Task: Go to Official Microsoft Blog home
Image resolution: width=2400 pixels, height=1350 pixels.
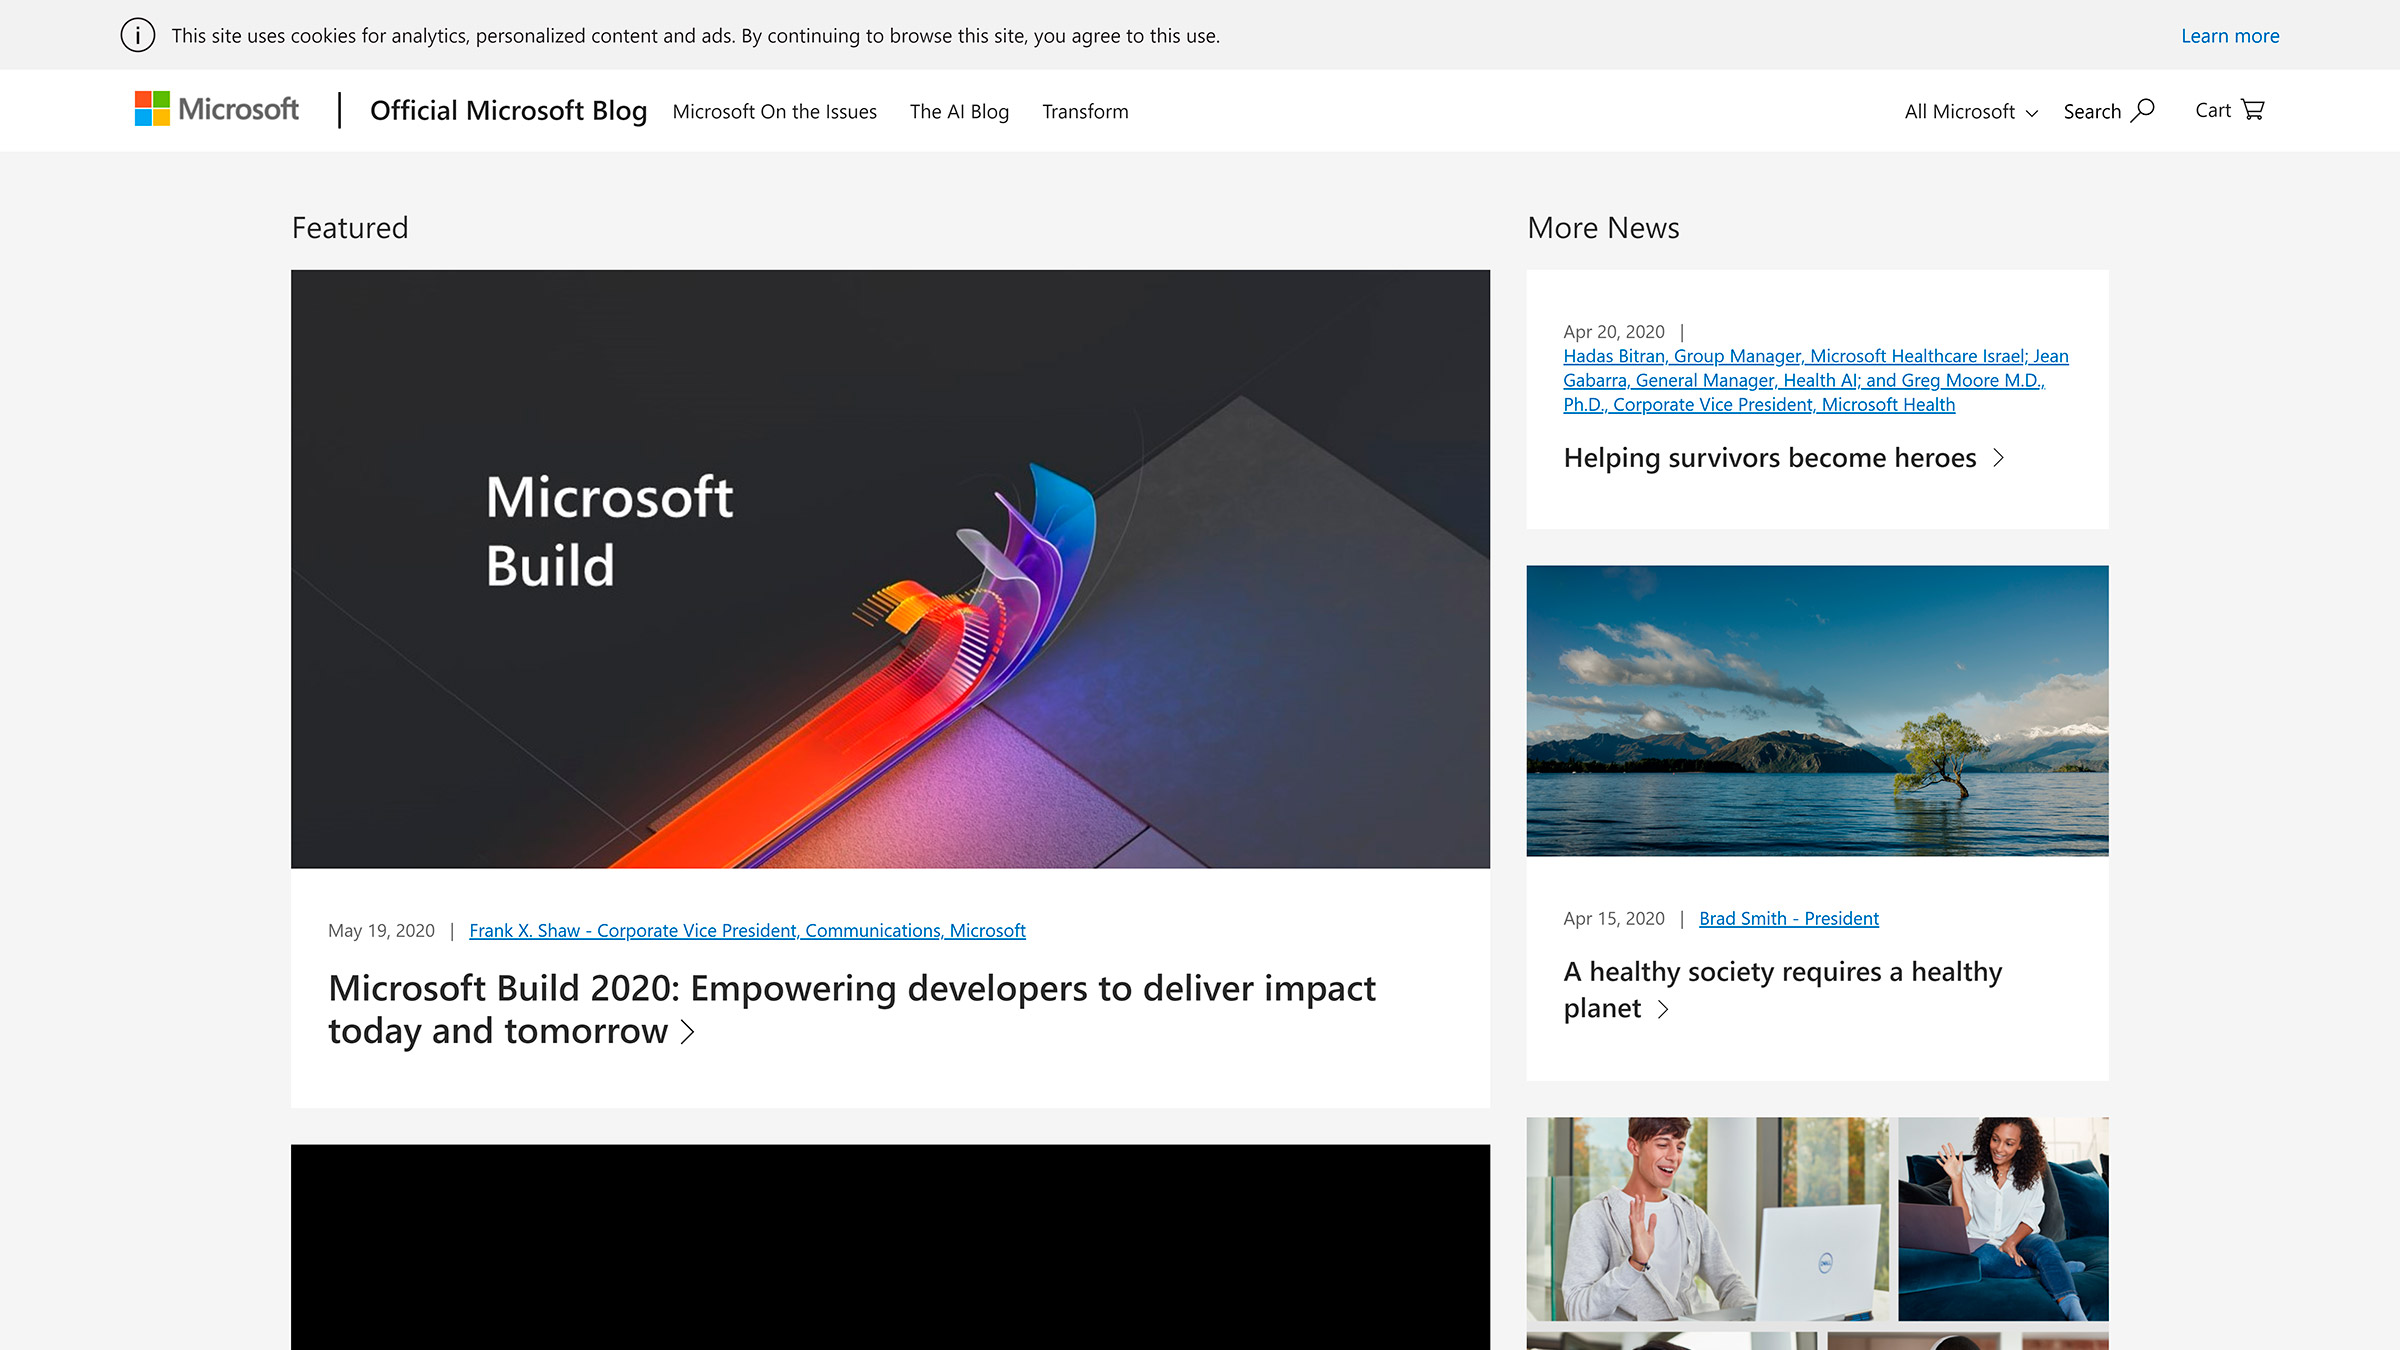Action: 508,110
